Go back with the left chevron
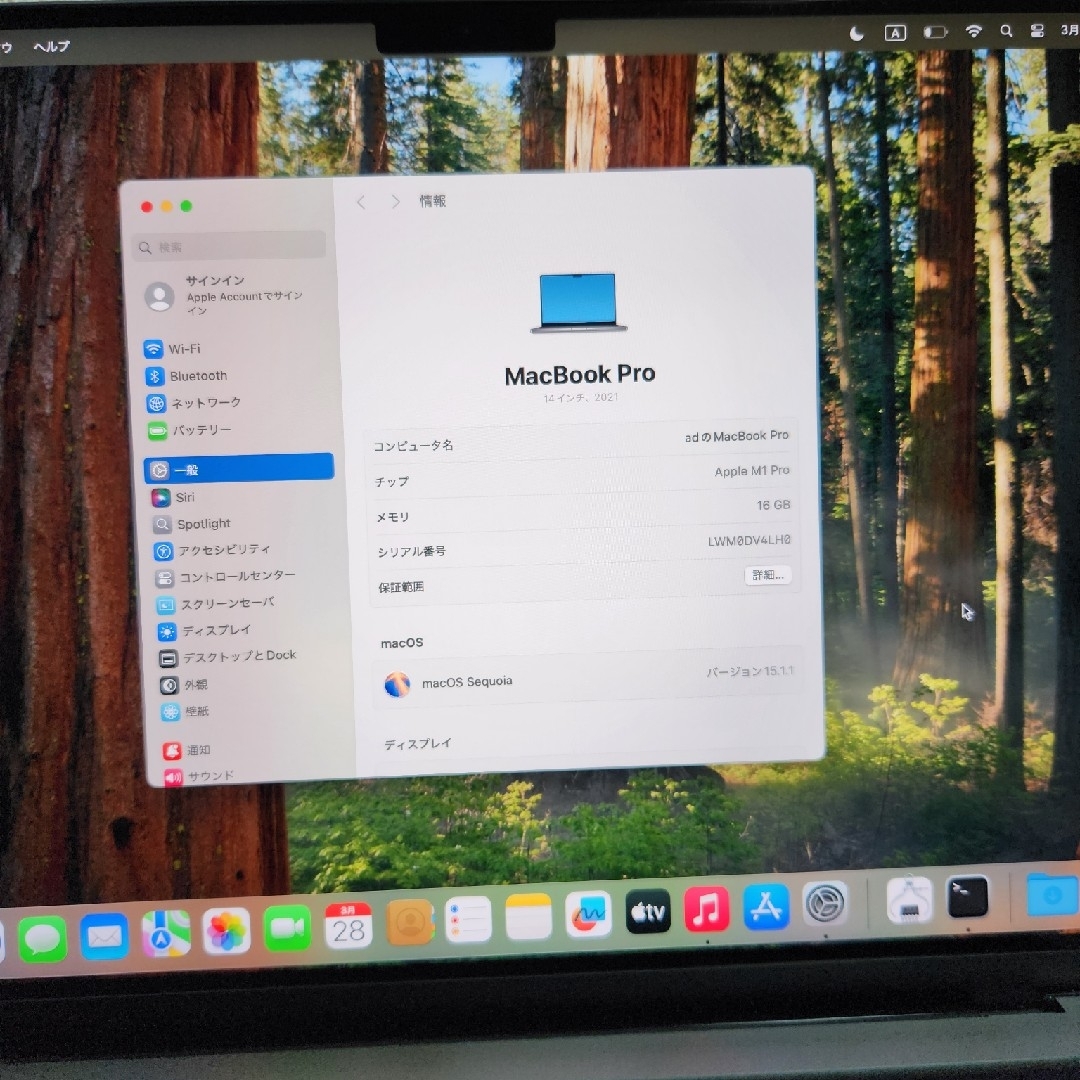The width and height of the screenshot is (1080, 1080). pos(360,202)
